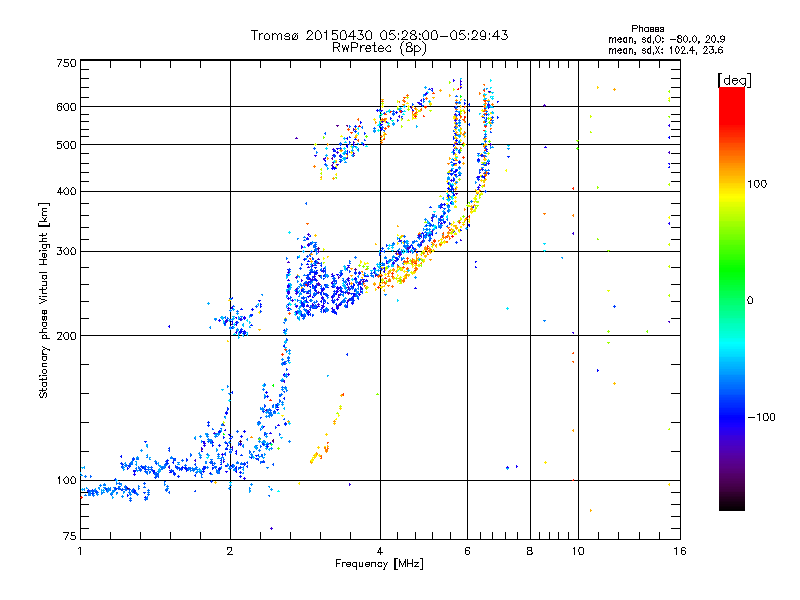Viewport: 800px width, 600px height.
Task: Click the colorbar tick label "100"
Action: coord(757,184)
